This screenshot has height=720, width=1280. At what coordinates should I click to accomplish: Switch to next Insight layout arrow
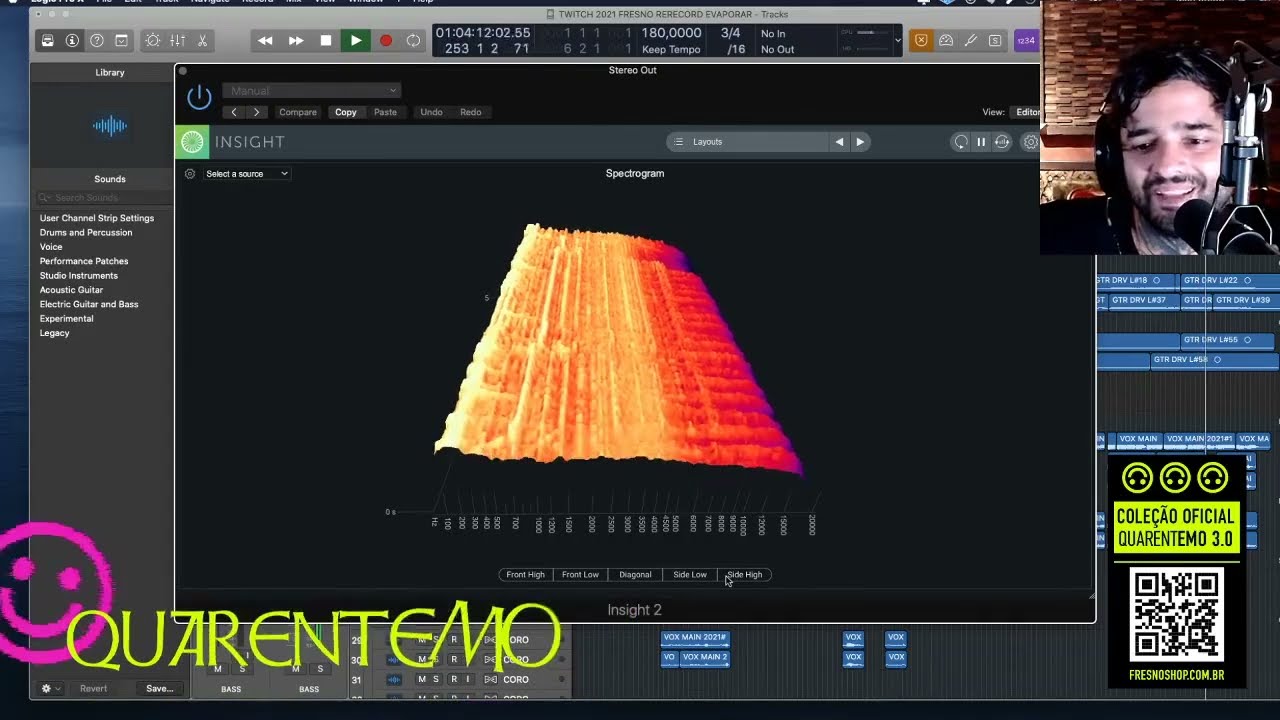point(859,142)
